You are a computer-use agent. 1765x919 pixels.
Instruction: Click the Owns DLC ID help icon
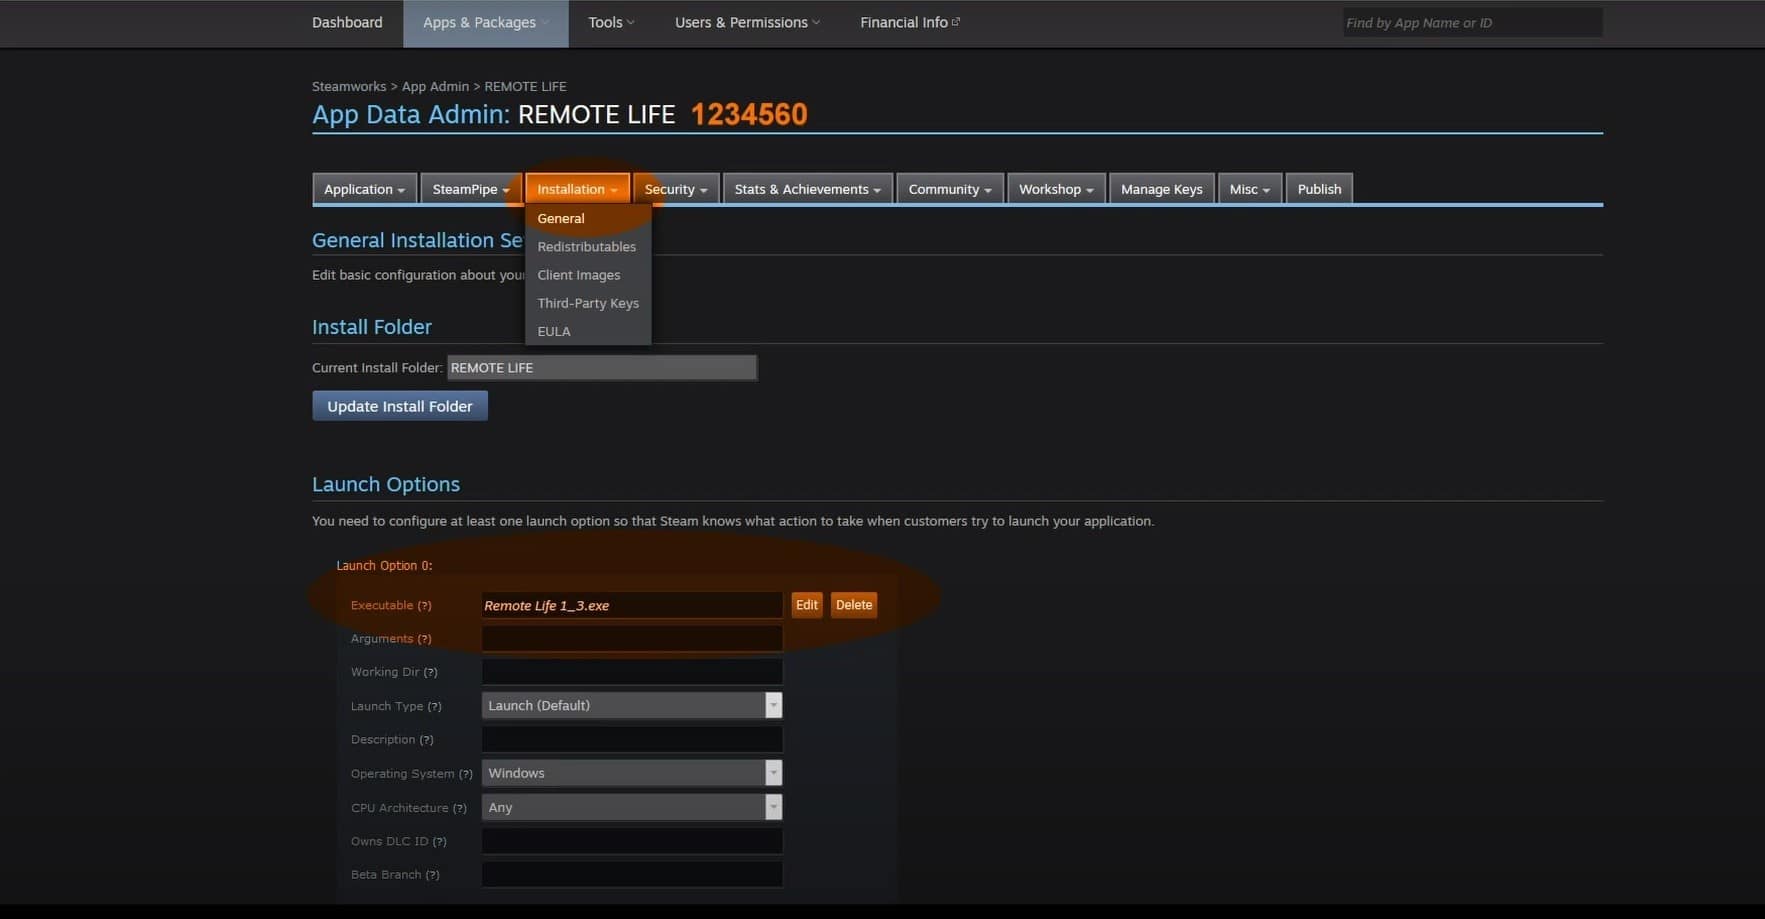[441, 841]
